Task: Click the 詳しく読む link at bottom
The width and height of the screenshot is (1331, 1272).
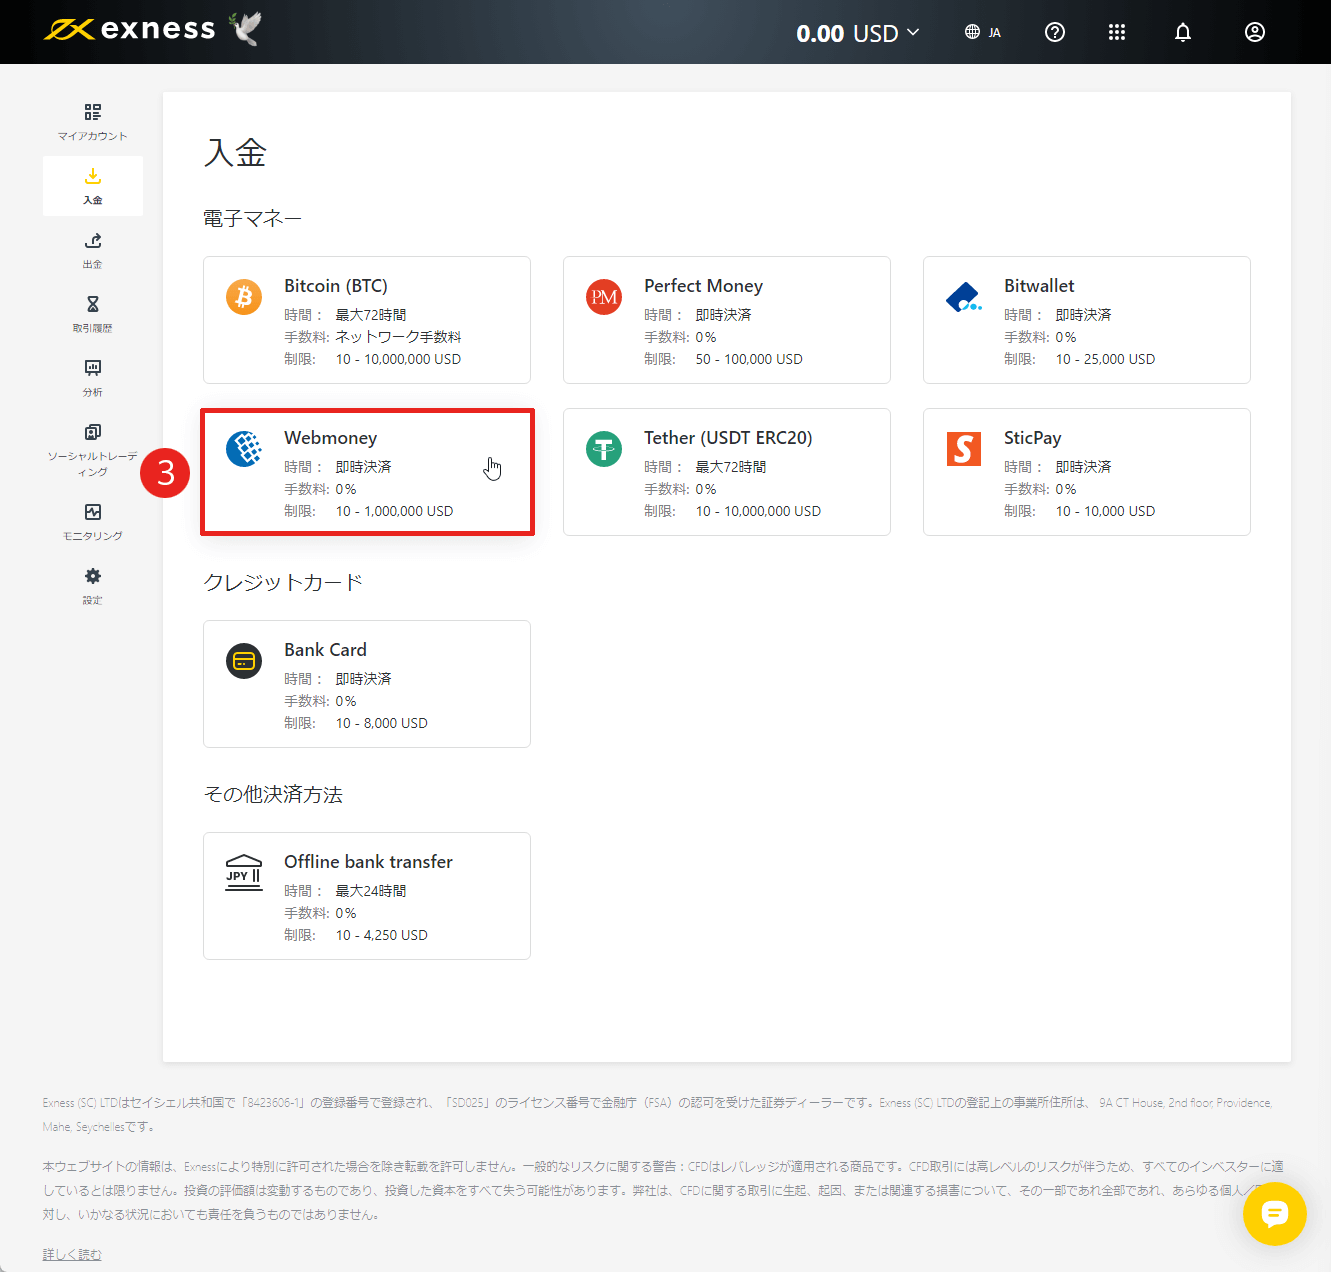Action: click(71, 1252)
